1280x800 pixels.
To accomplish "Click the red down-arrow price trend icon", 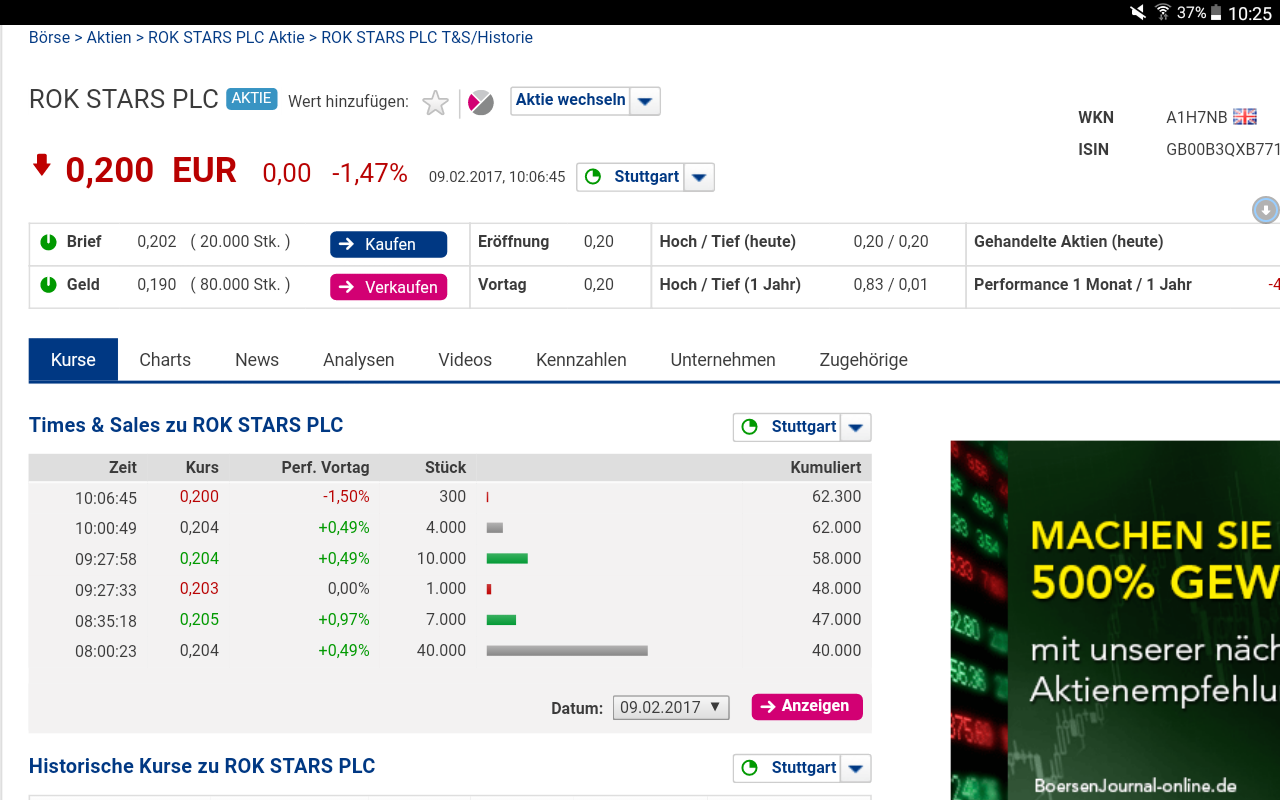I will (41, 165).
